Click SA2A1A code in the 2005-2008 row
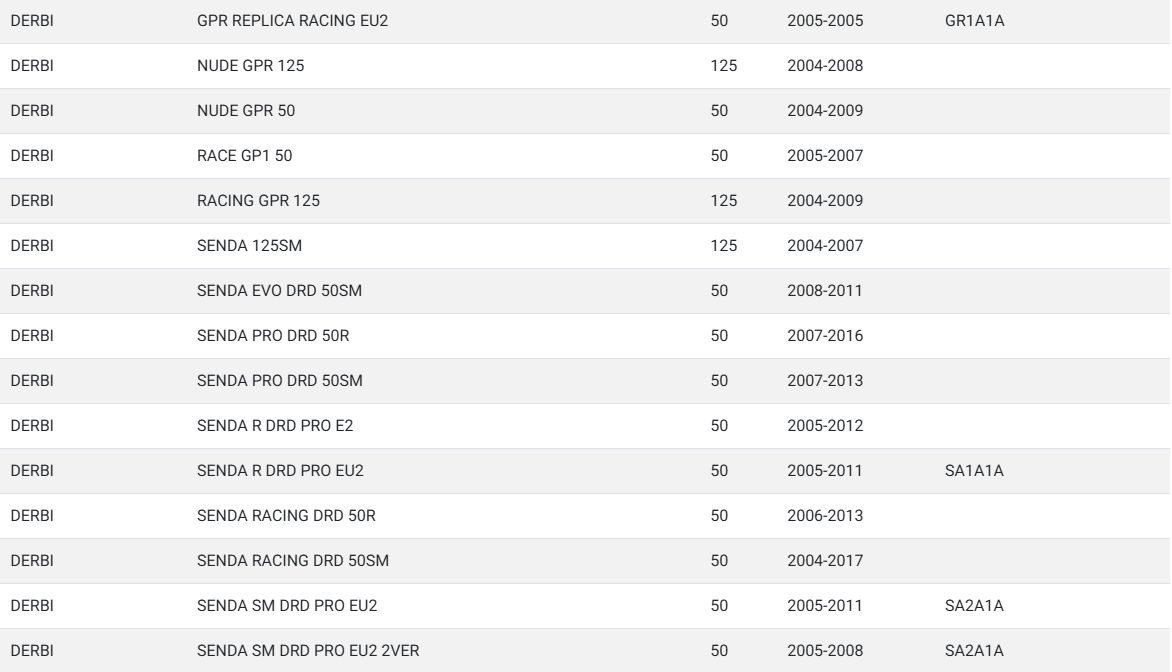This screenshot has height=672, width=1172. pyautogui.click(x=974, y=650)
